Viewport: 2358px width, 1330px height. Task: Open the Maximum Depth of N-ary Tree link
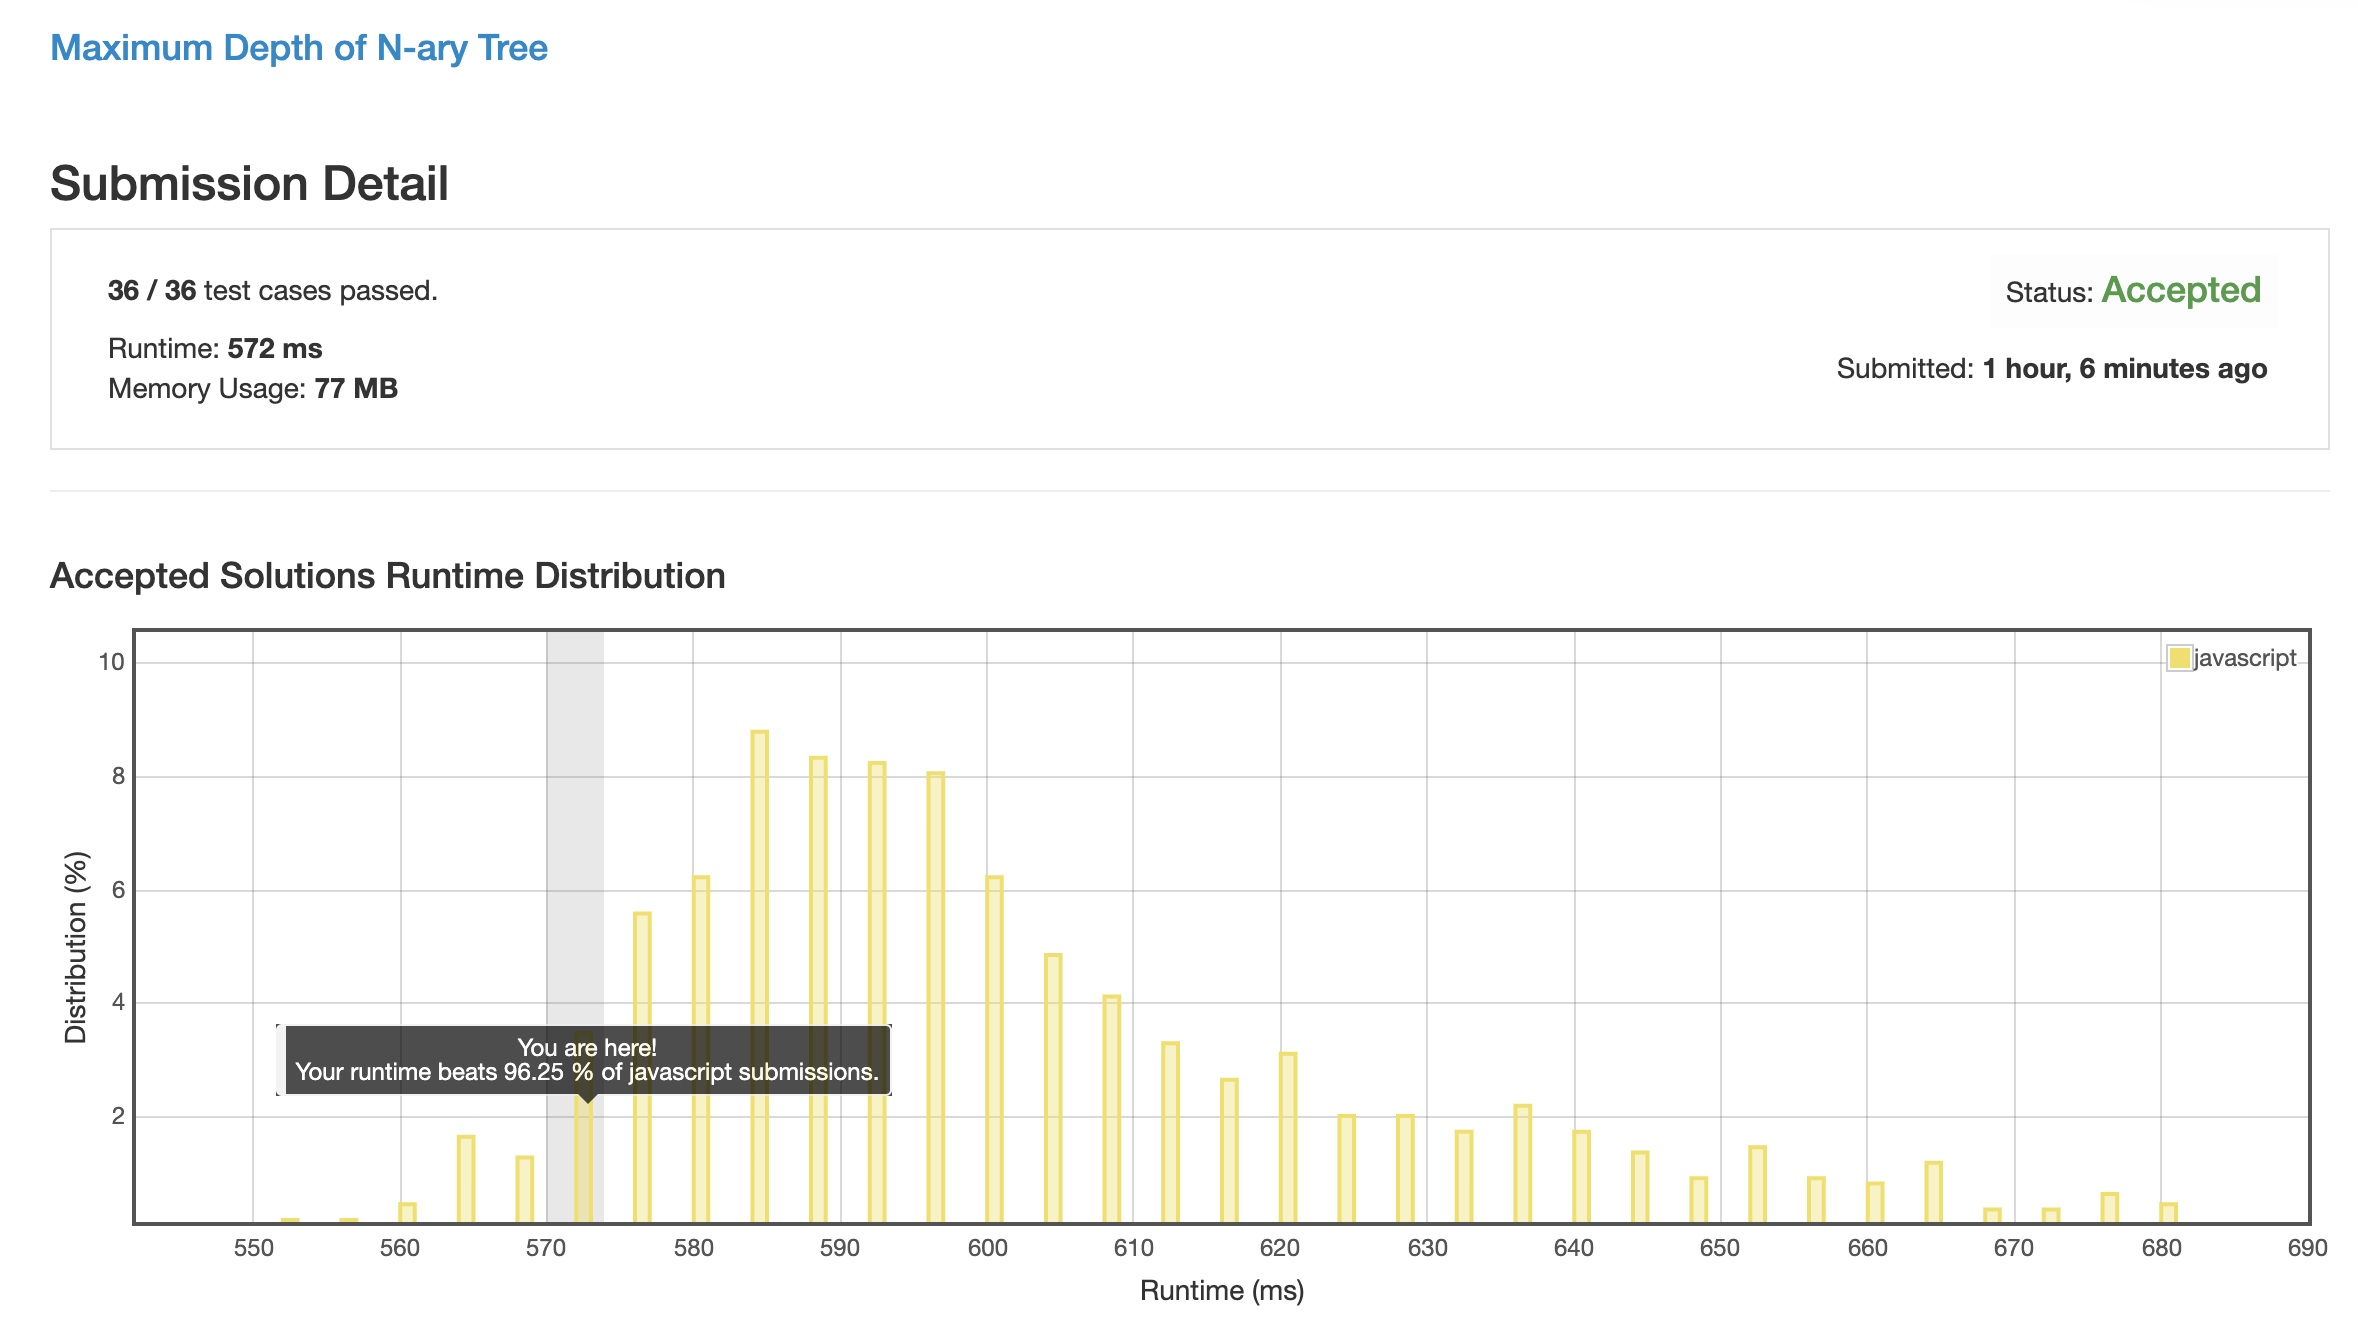tap(299, 48)
